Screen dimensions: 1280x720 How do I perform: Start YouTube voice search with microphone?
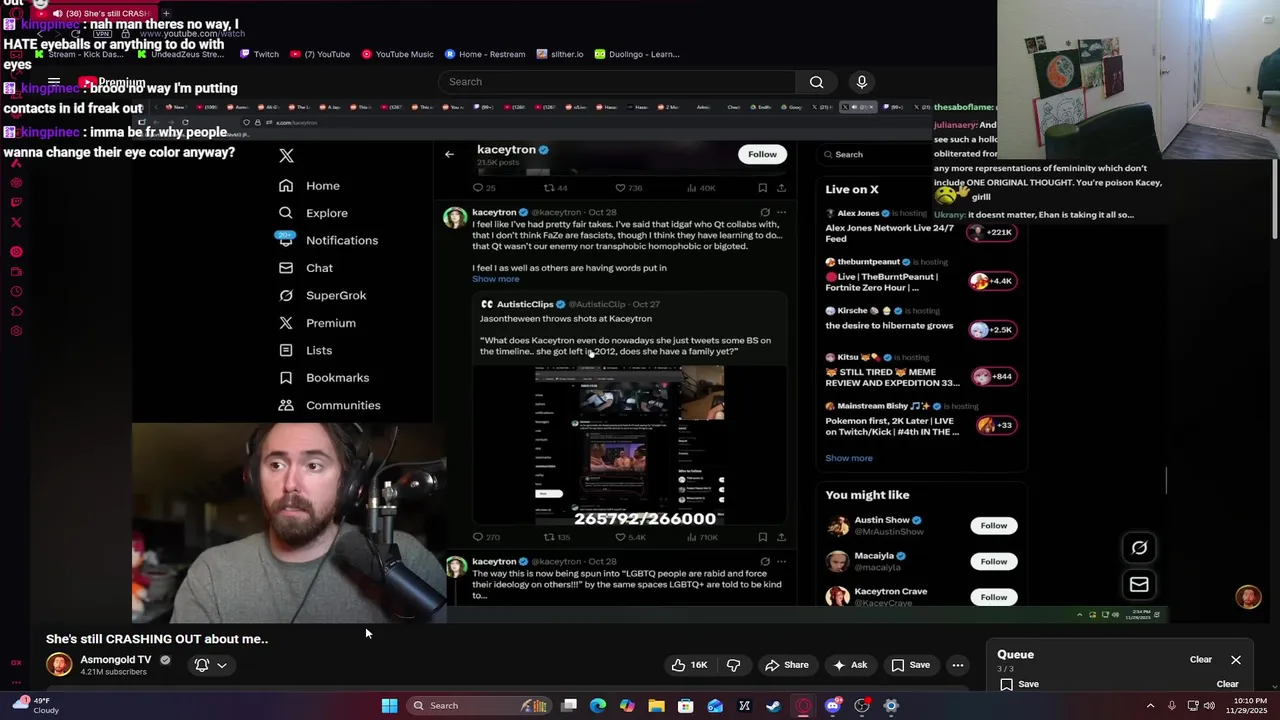[x=862, y=82]
